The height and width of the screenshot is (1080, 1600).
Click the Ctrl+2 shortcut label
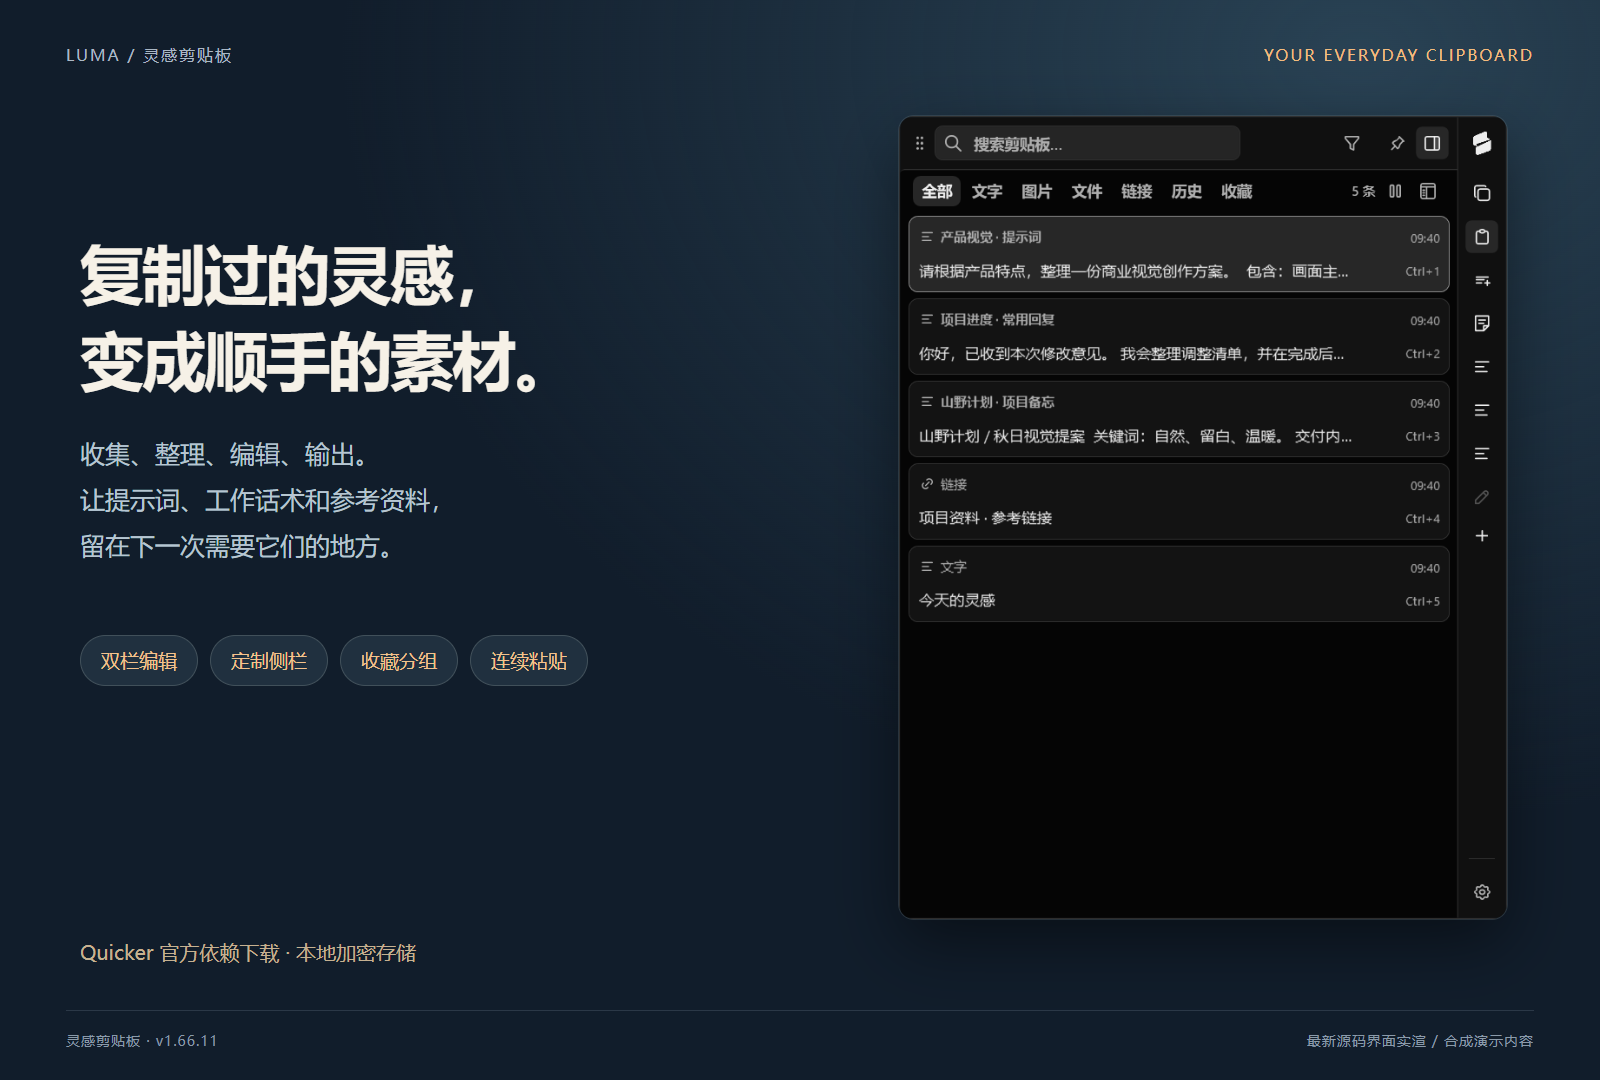tap(1422, 354)
